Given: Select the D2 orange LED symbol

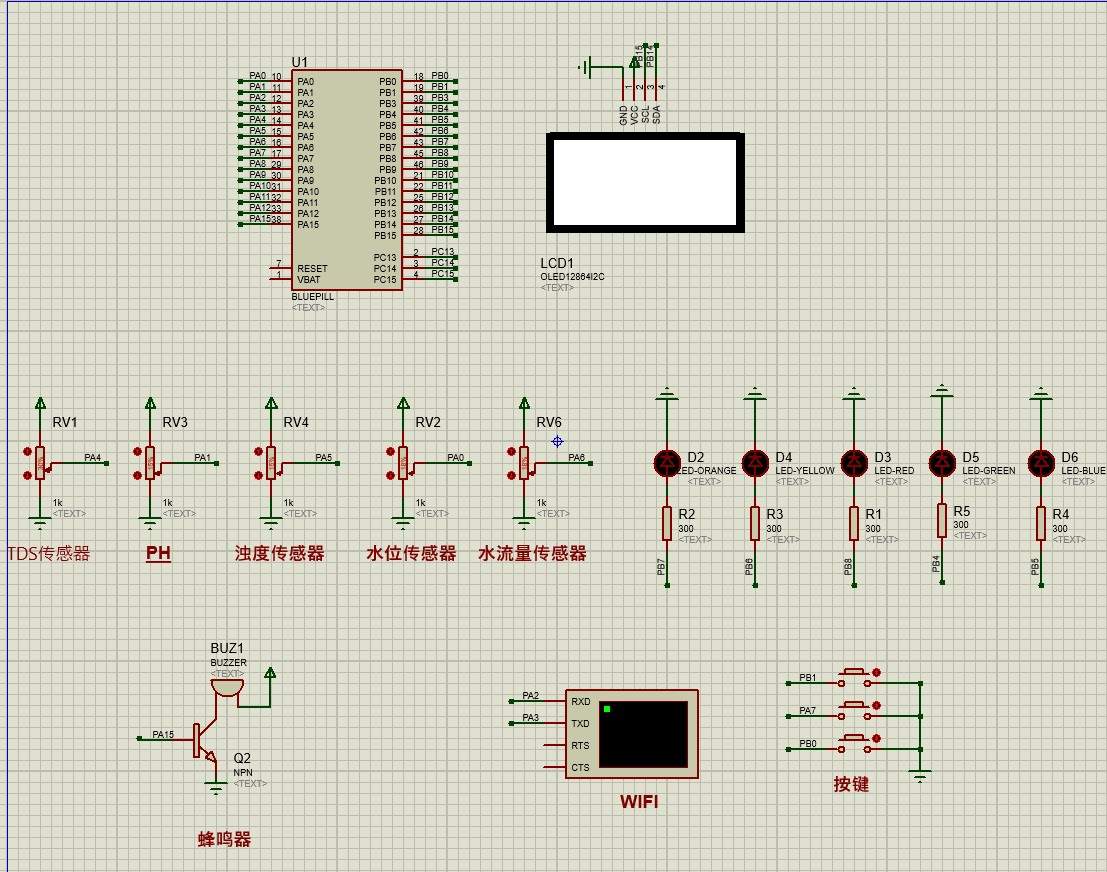Looking at the screenshot, I should [x=667, y=463].
